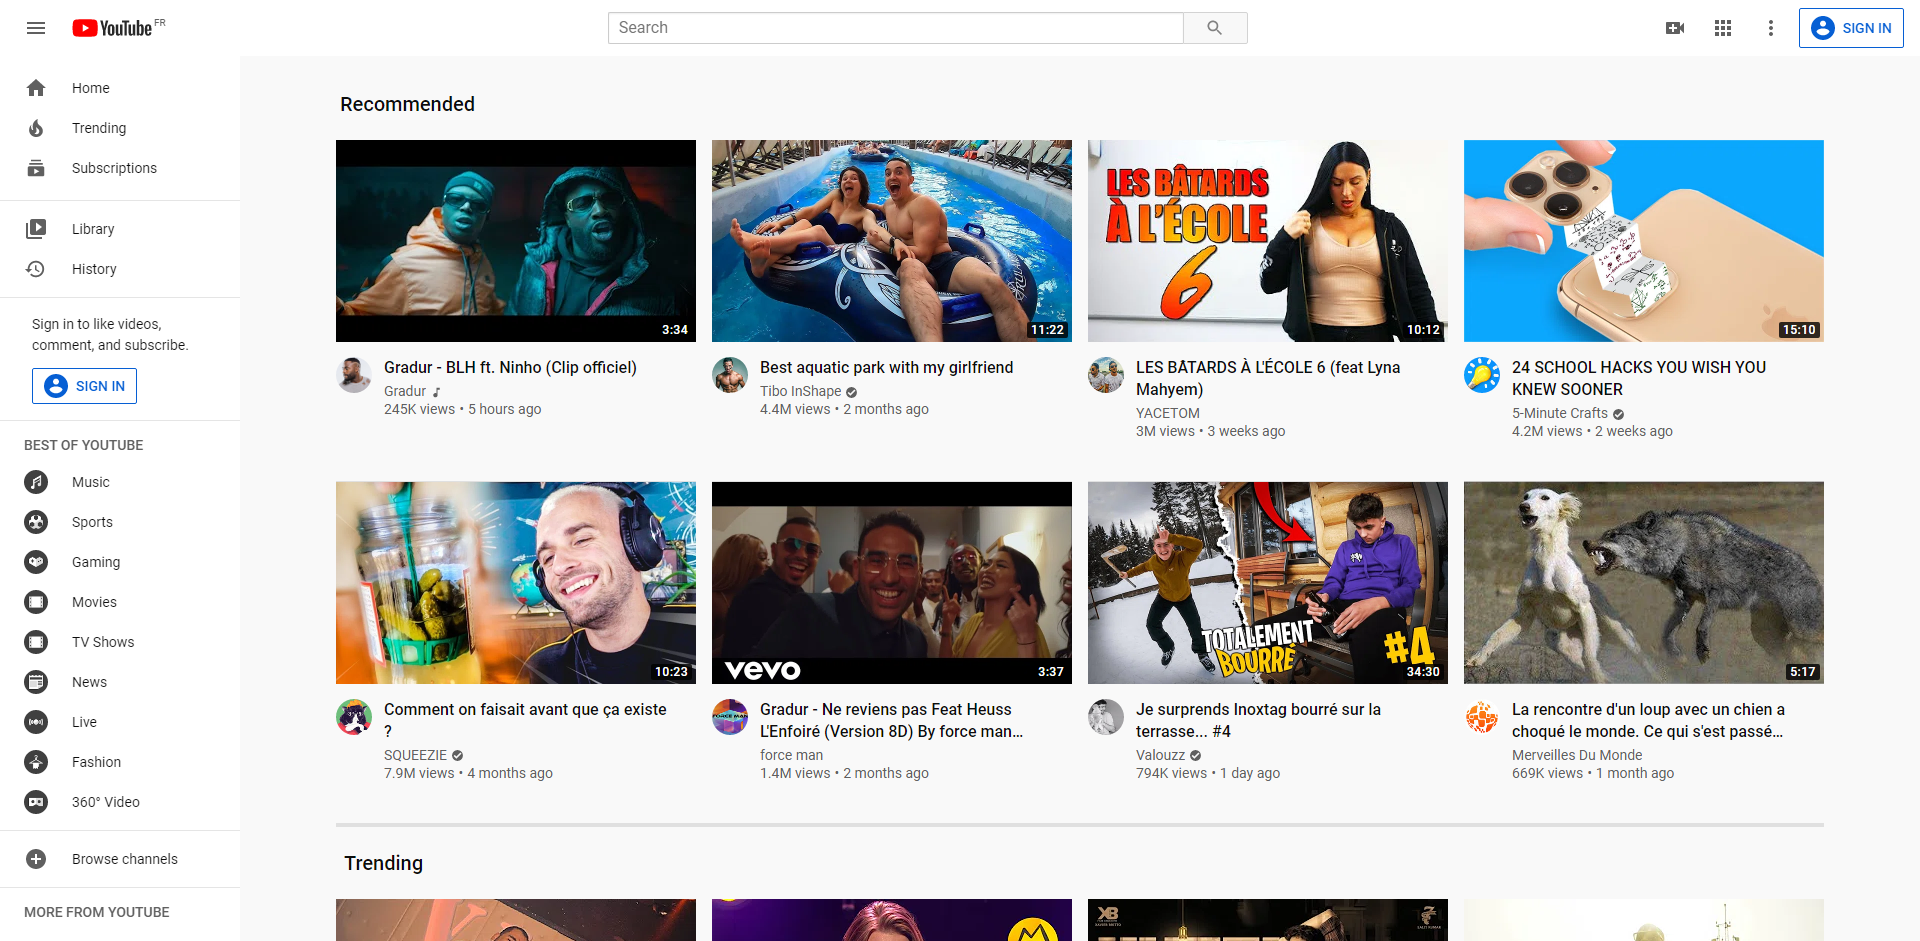Open the hamburger guide menu
Screen dimensions: 1920x941
pos(36,28)
